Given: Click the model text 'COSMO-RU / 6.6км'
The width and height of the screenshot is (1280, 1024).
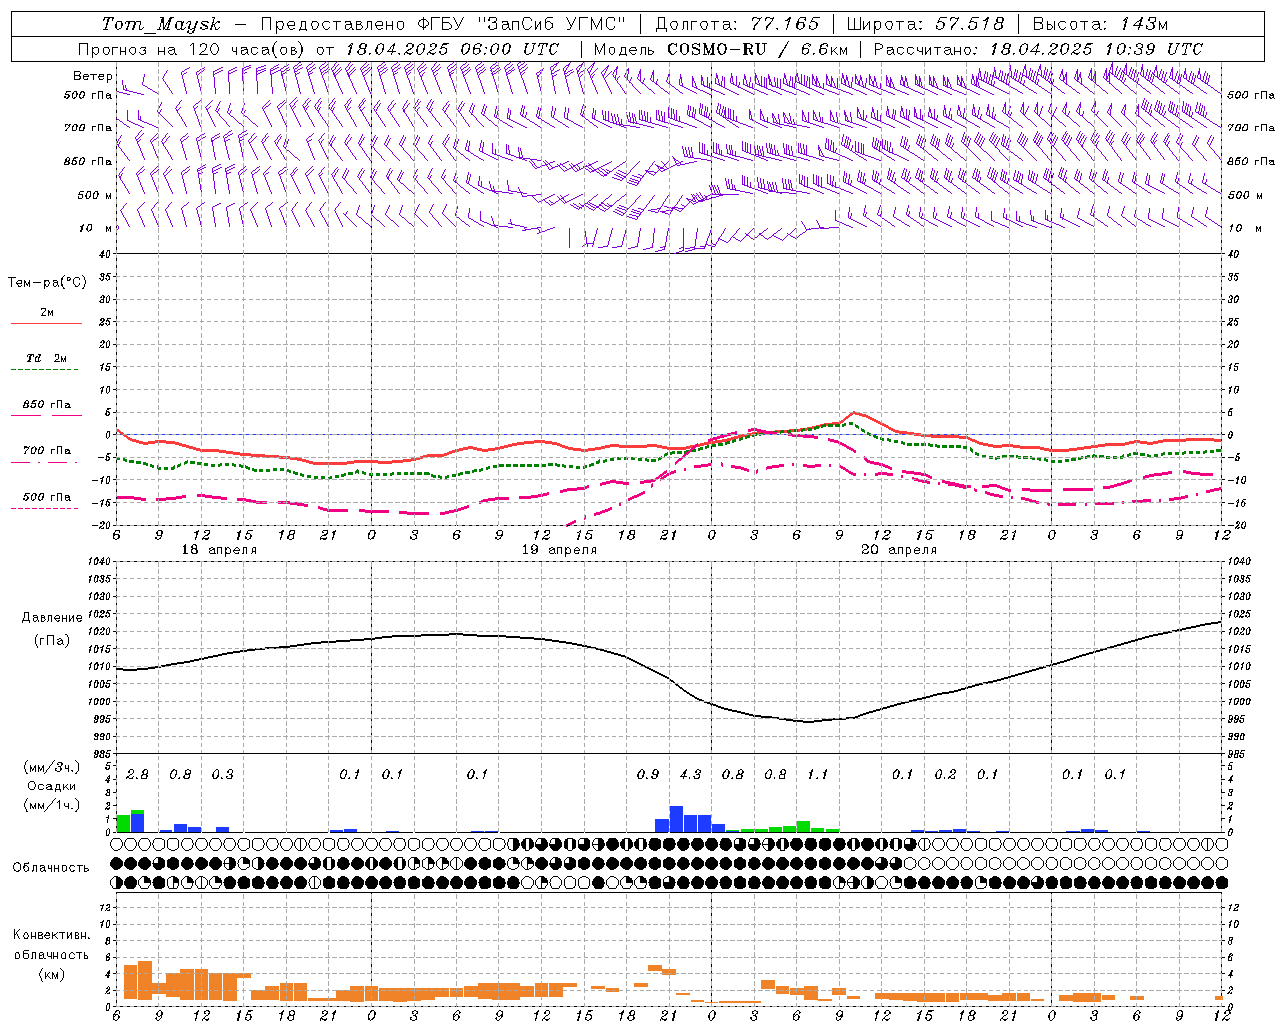Looking at the screenshot, I should click(x=757, y=49).
